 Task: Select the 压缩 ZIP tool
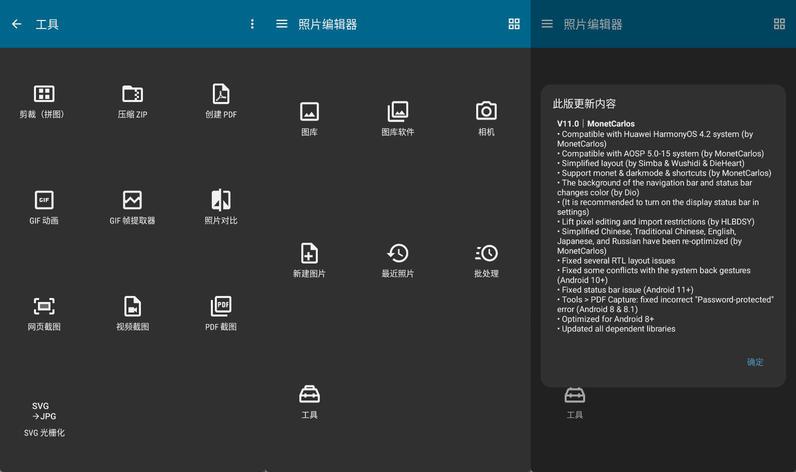coord(132,100)
